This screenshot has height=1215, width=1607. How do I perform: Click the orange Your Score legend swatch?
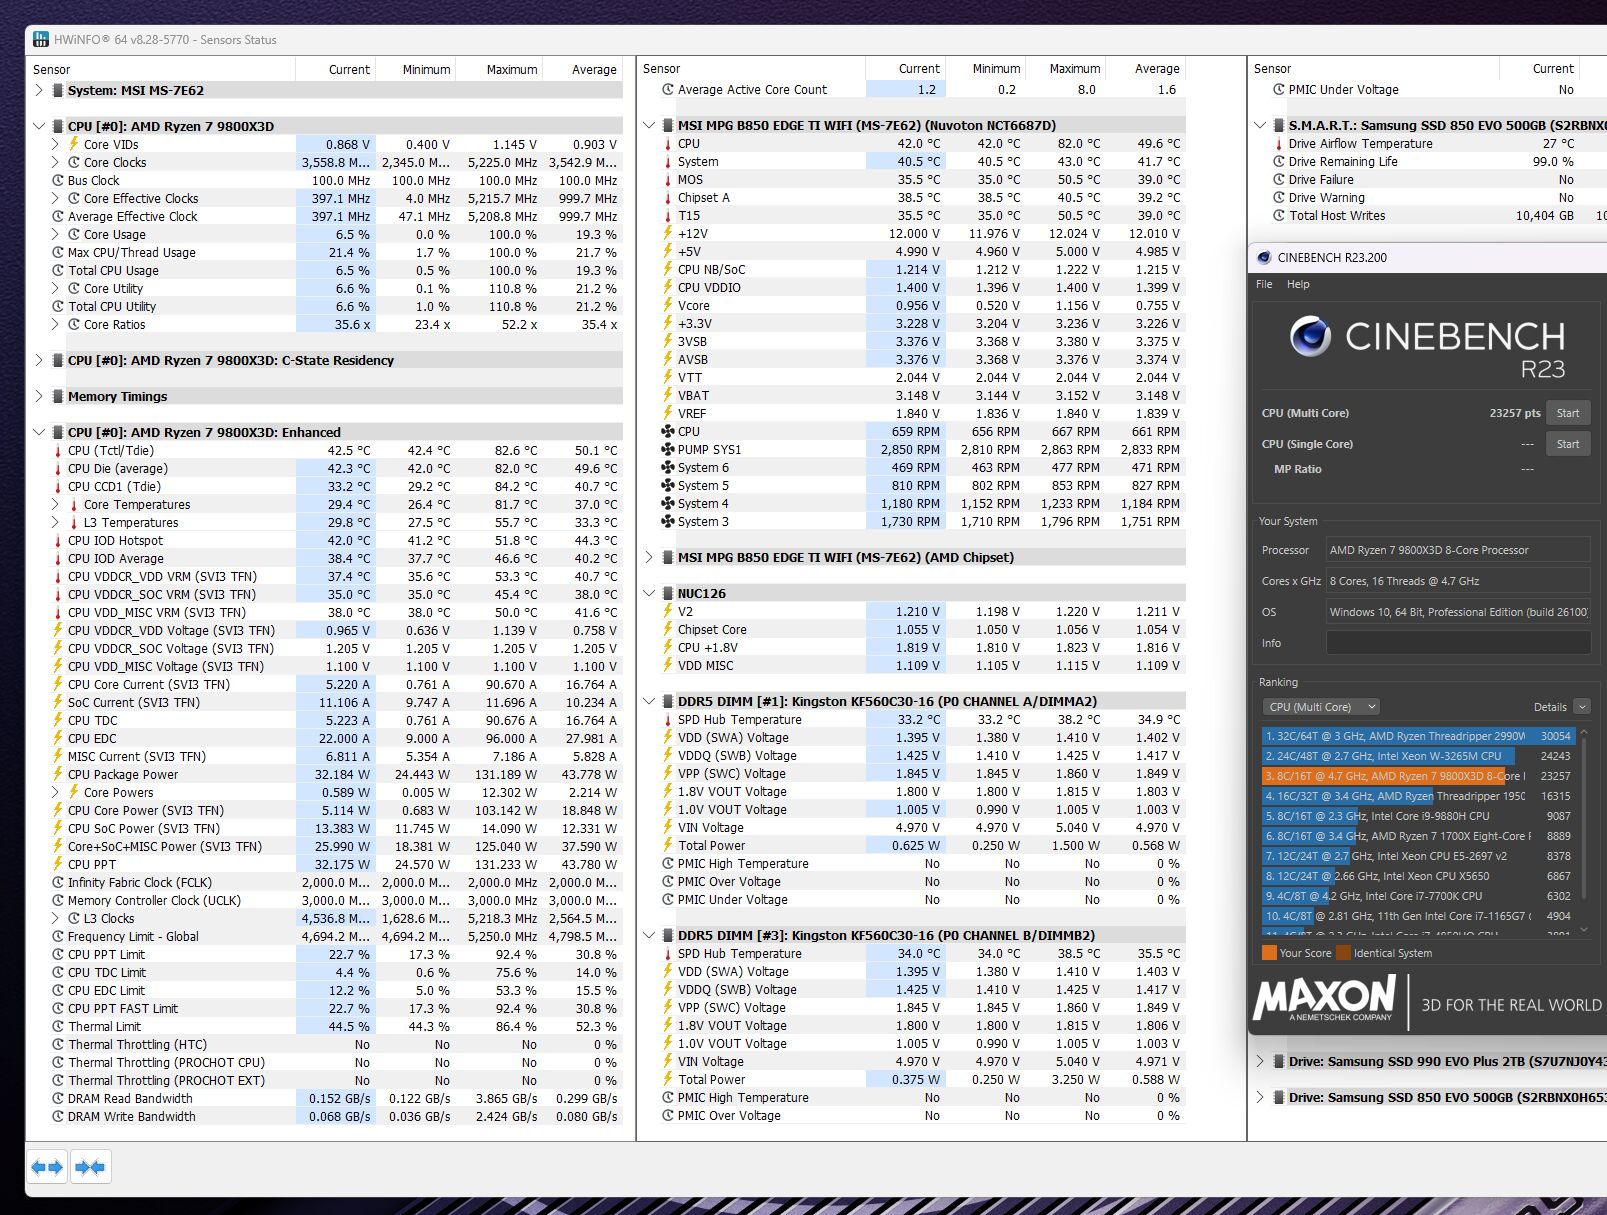(x=1269, y=953)
